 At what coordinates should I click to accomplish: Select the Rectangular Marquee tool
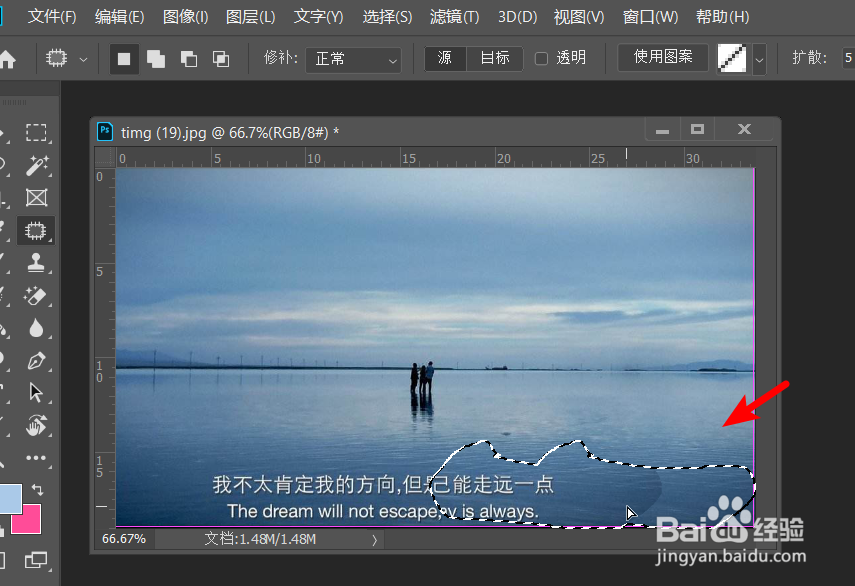(36, 132)
